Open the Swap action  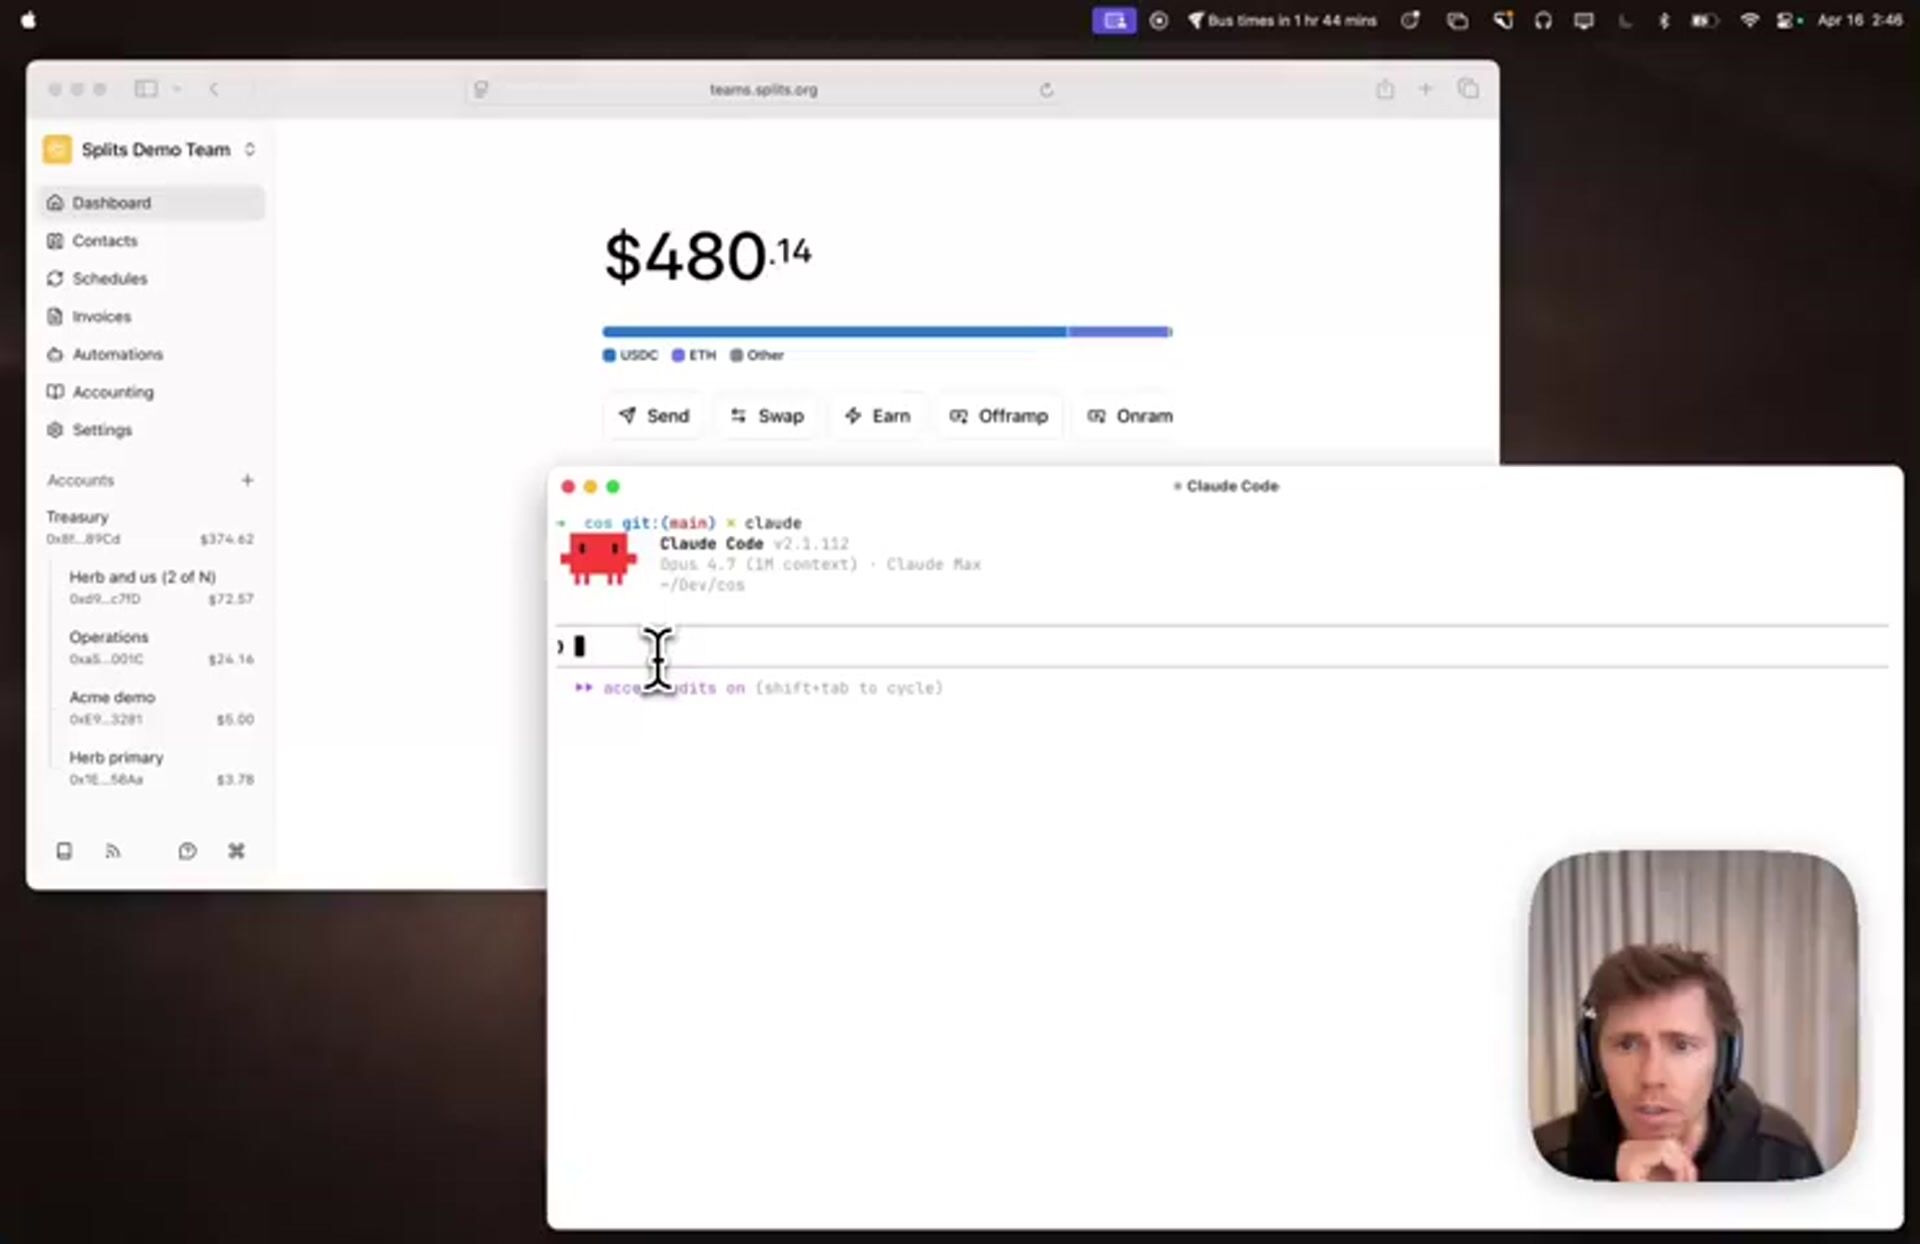pyautogui.click(x=767, y=416)
